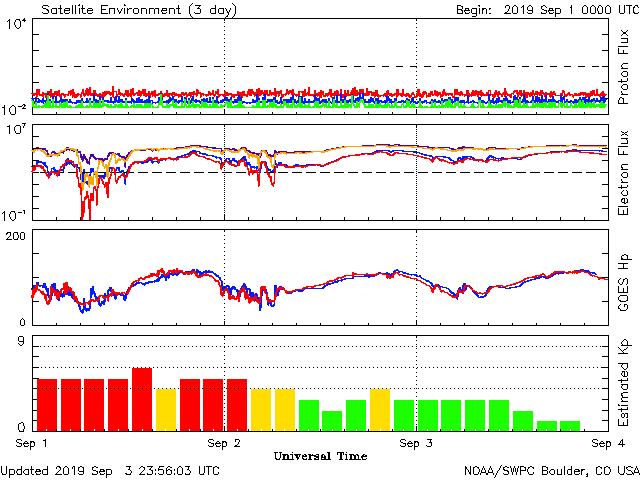640x480 pixels.
Task: Click the "Sep 2" date label
Action: coord(224,443)
